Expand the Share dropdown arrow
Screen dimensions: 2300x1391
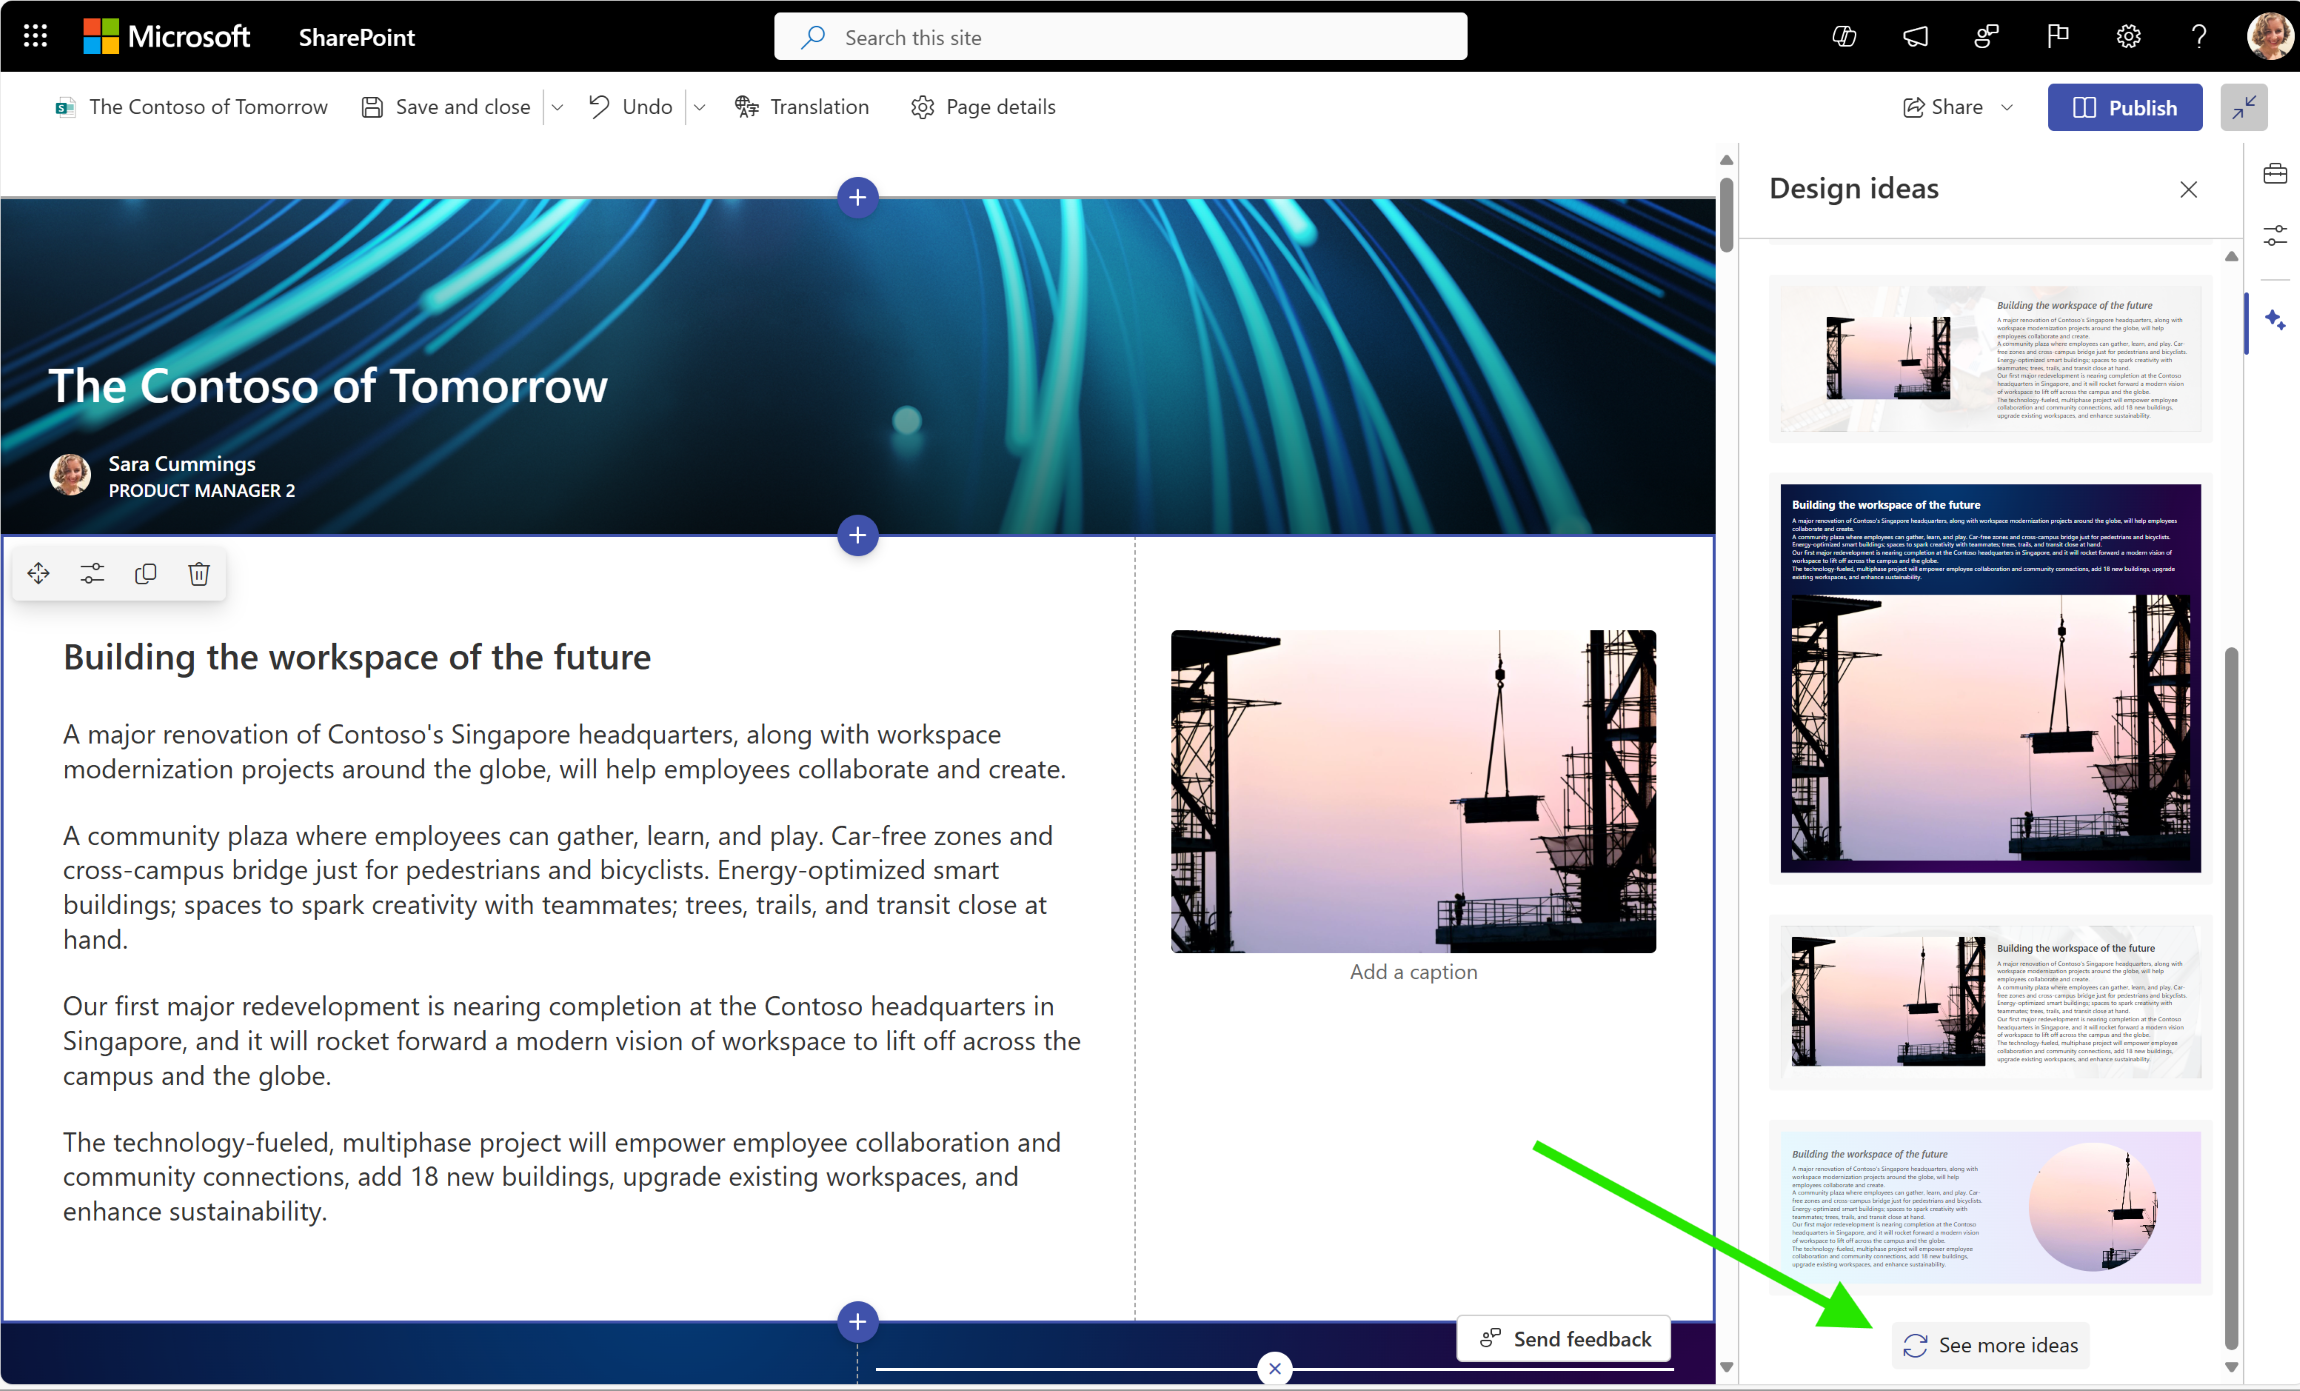2008,107
